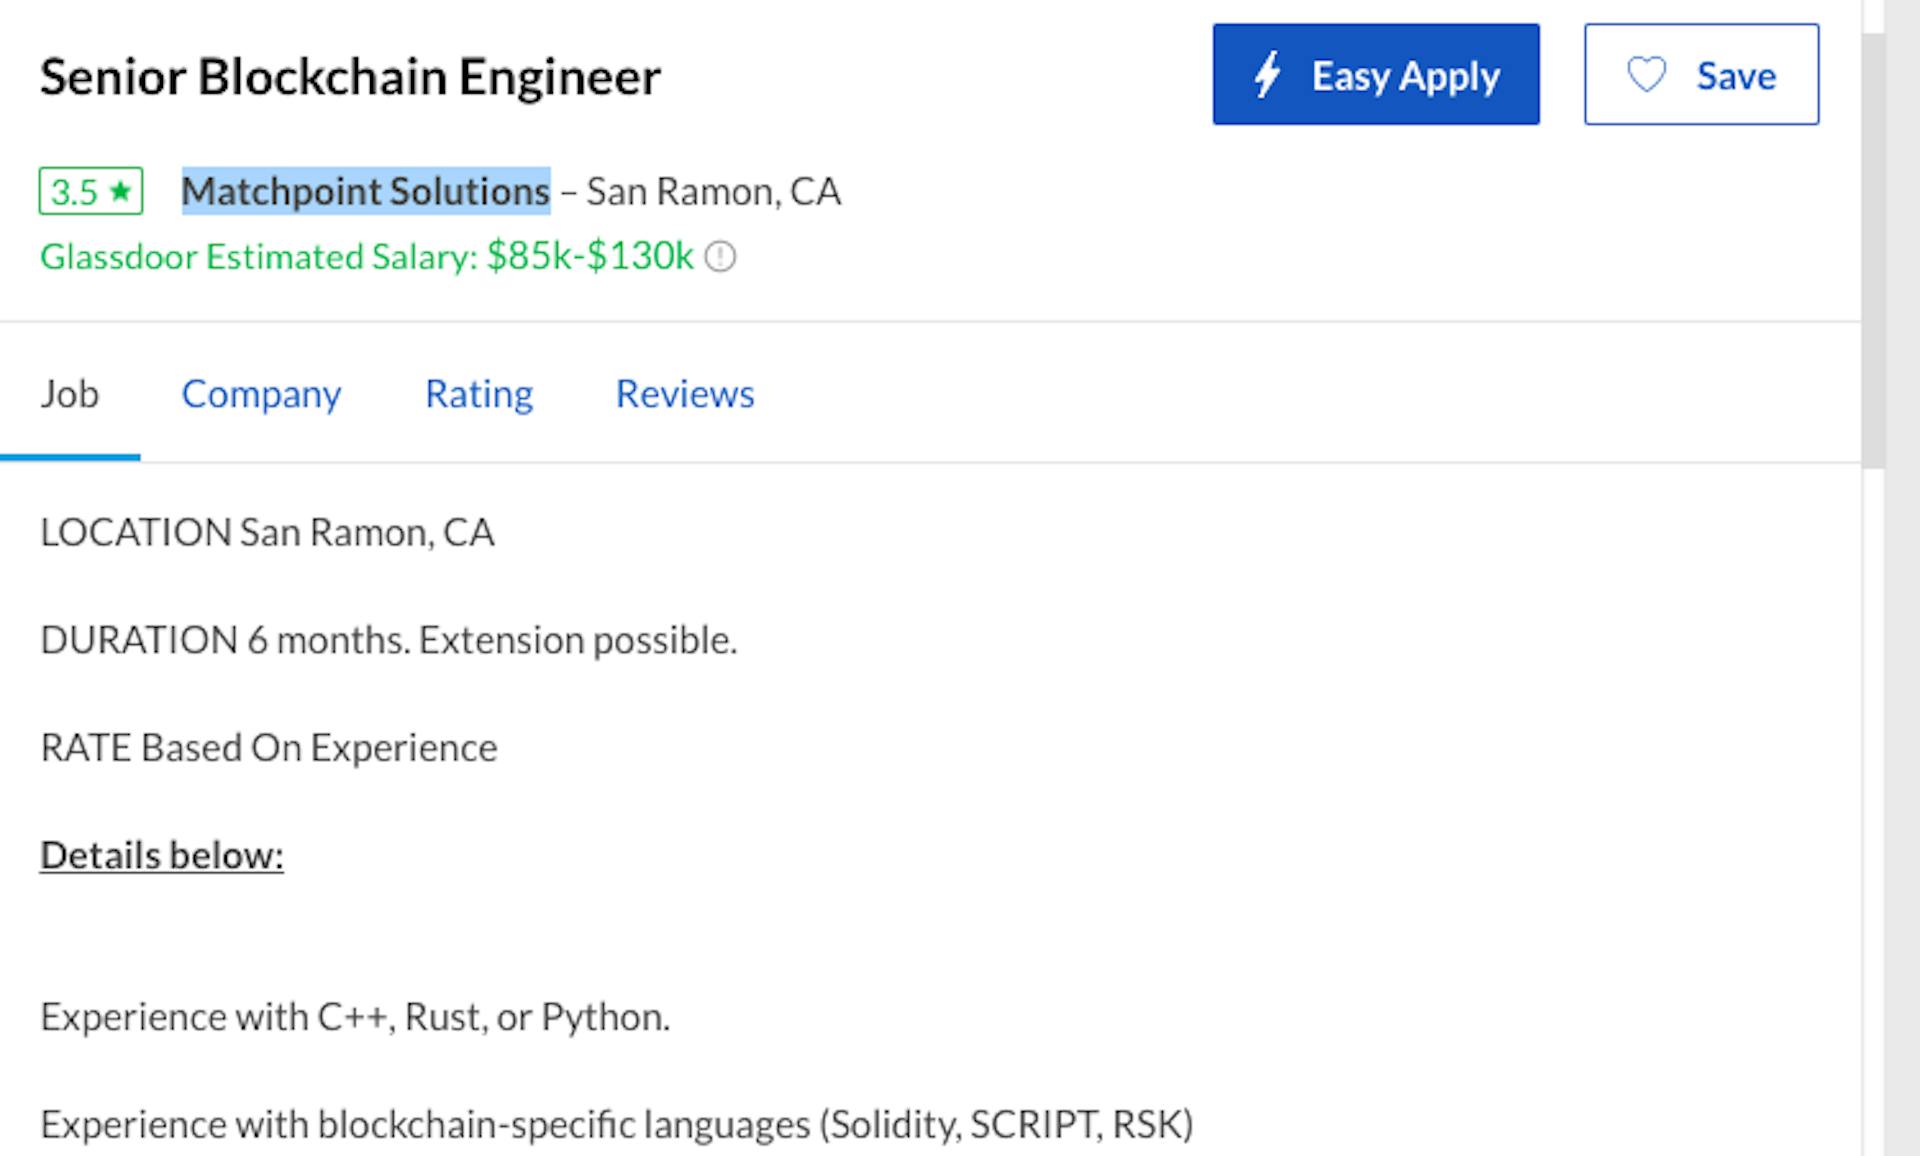Screen dimensions: 1920x1156
Task: Open the Rating tab
Action: tap(479, 394)
